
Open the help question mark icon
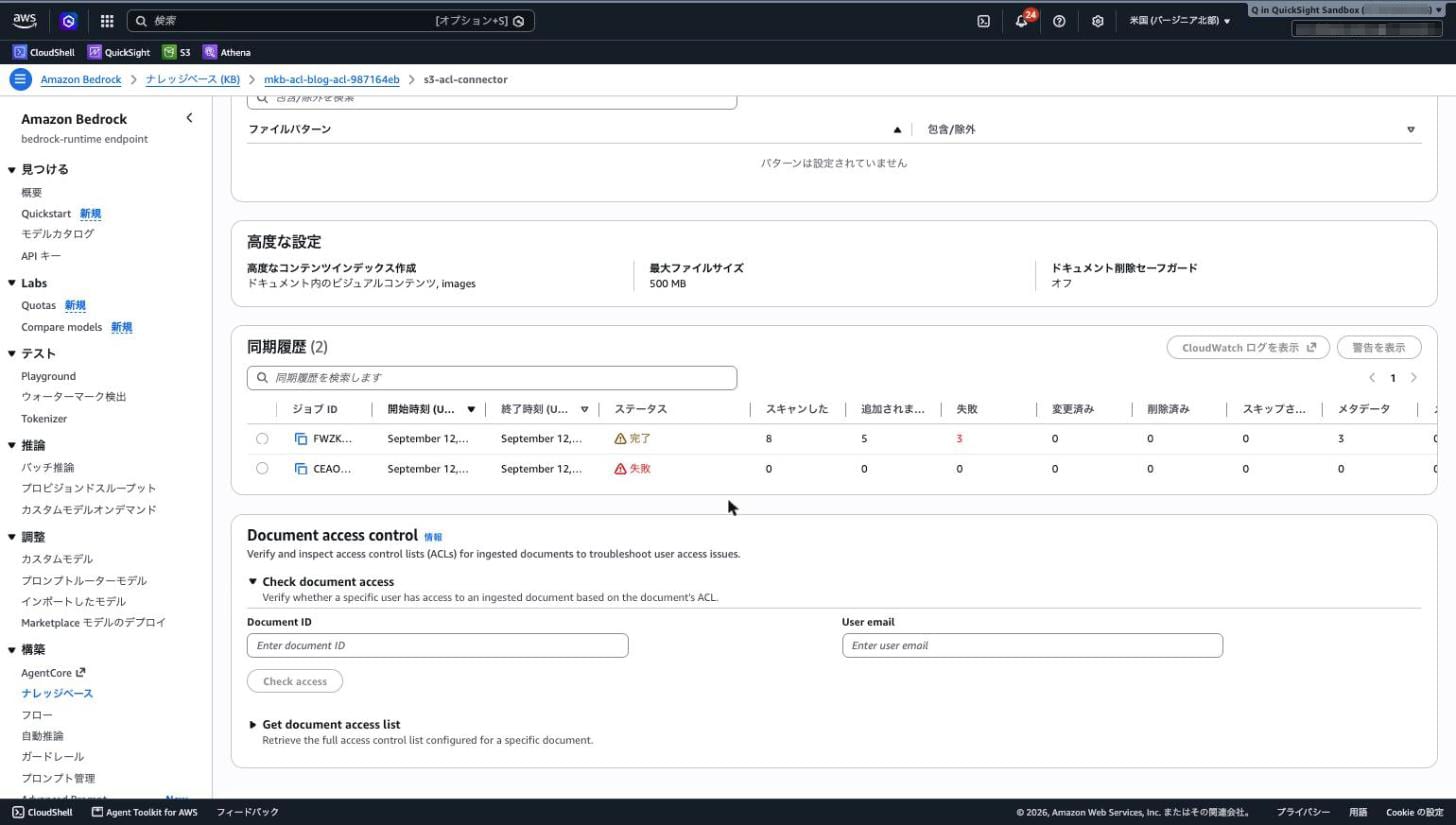[x=1059, y=21]
